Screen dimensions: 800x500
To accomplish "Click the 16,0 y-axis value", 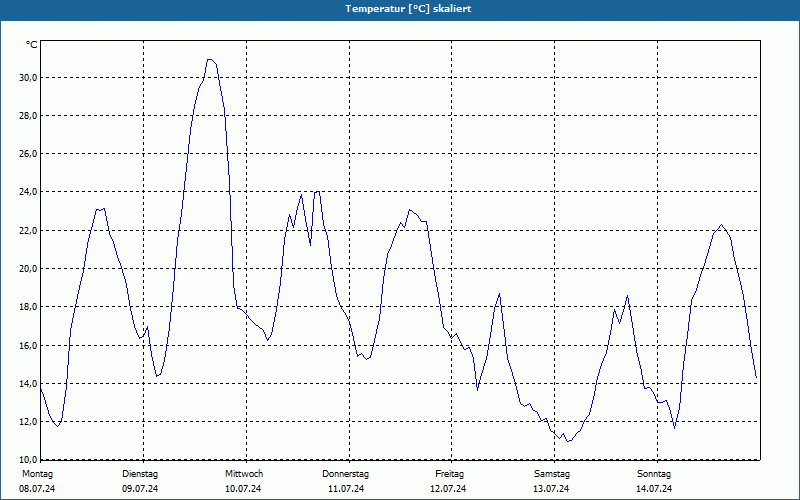I will pyautogui.click(x=27, y=345).
